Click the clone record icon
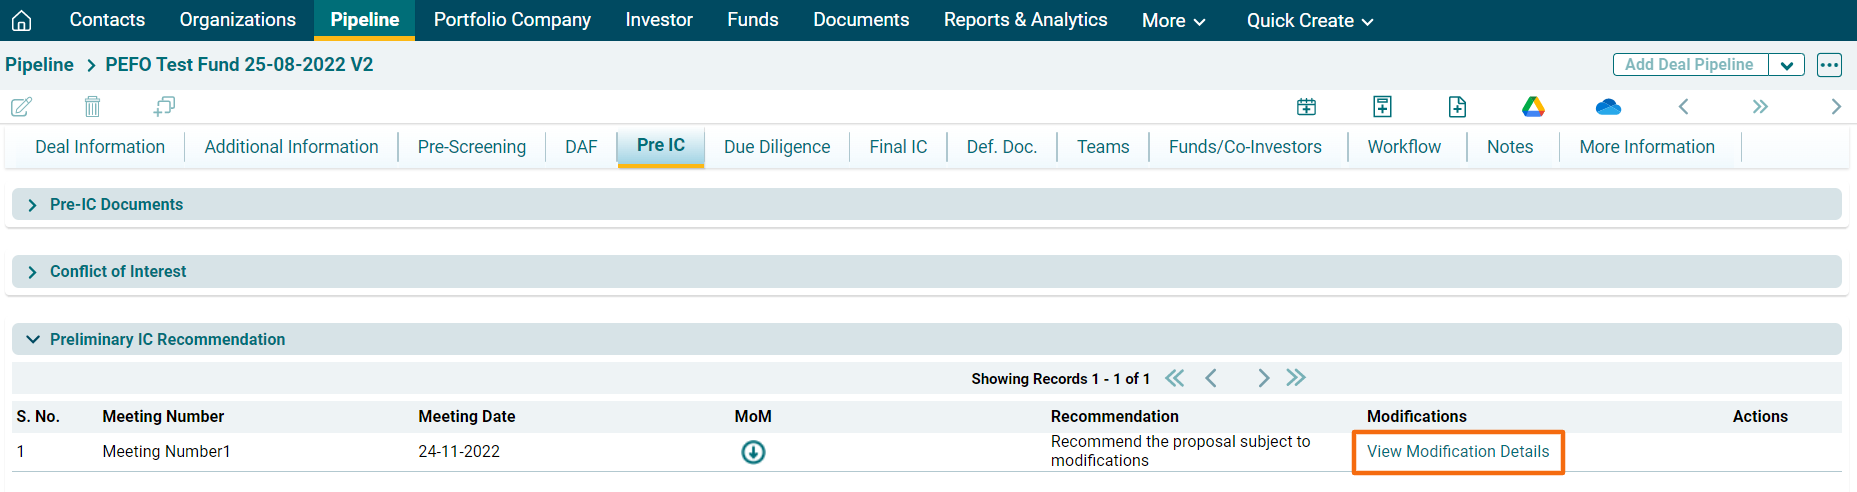Image resolution: width=1857 pixels, height=492 pixels. 164,106
